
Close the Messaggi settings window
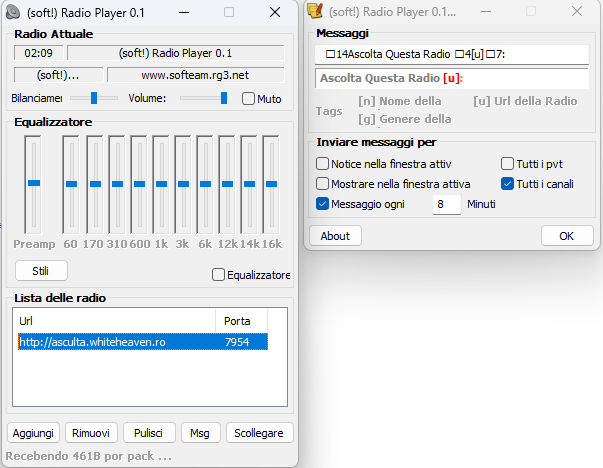click(x=577, y=11)
